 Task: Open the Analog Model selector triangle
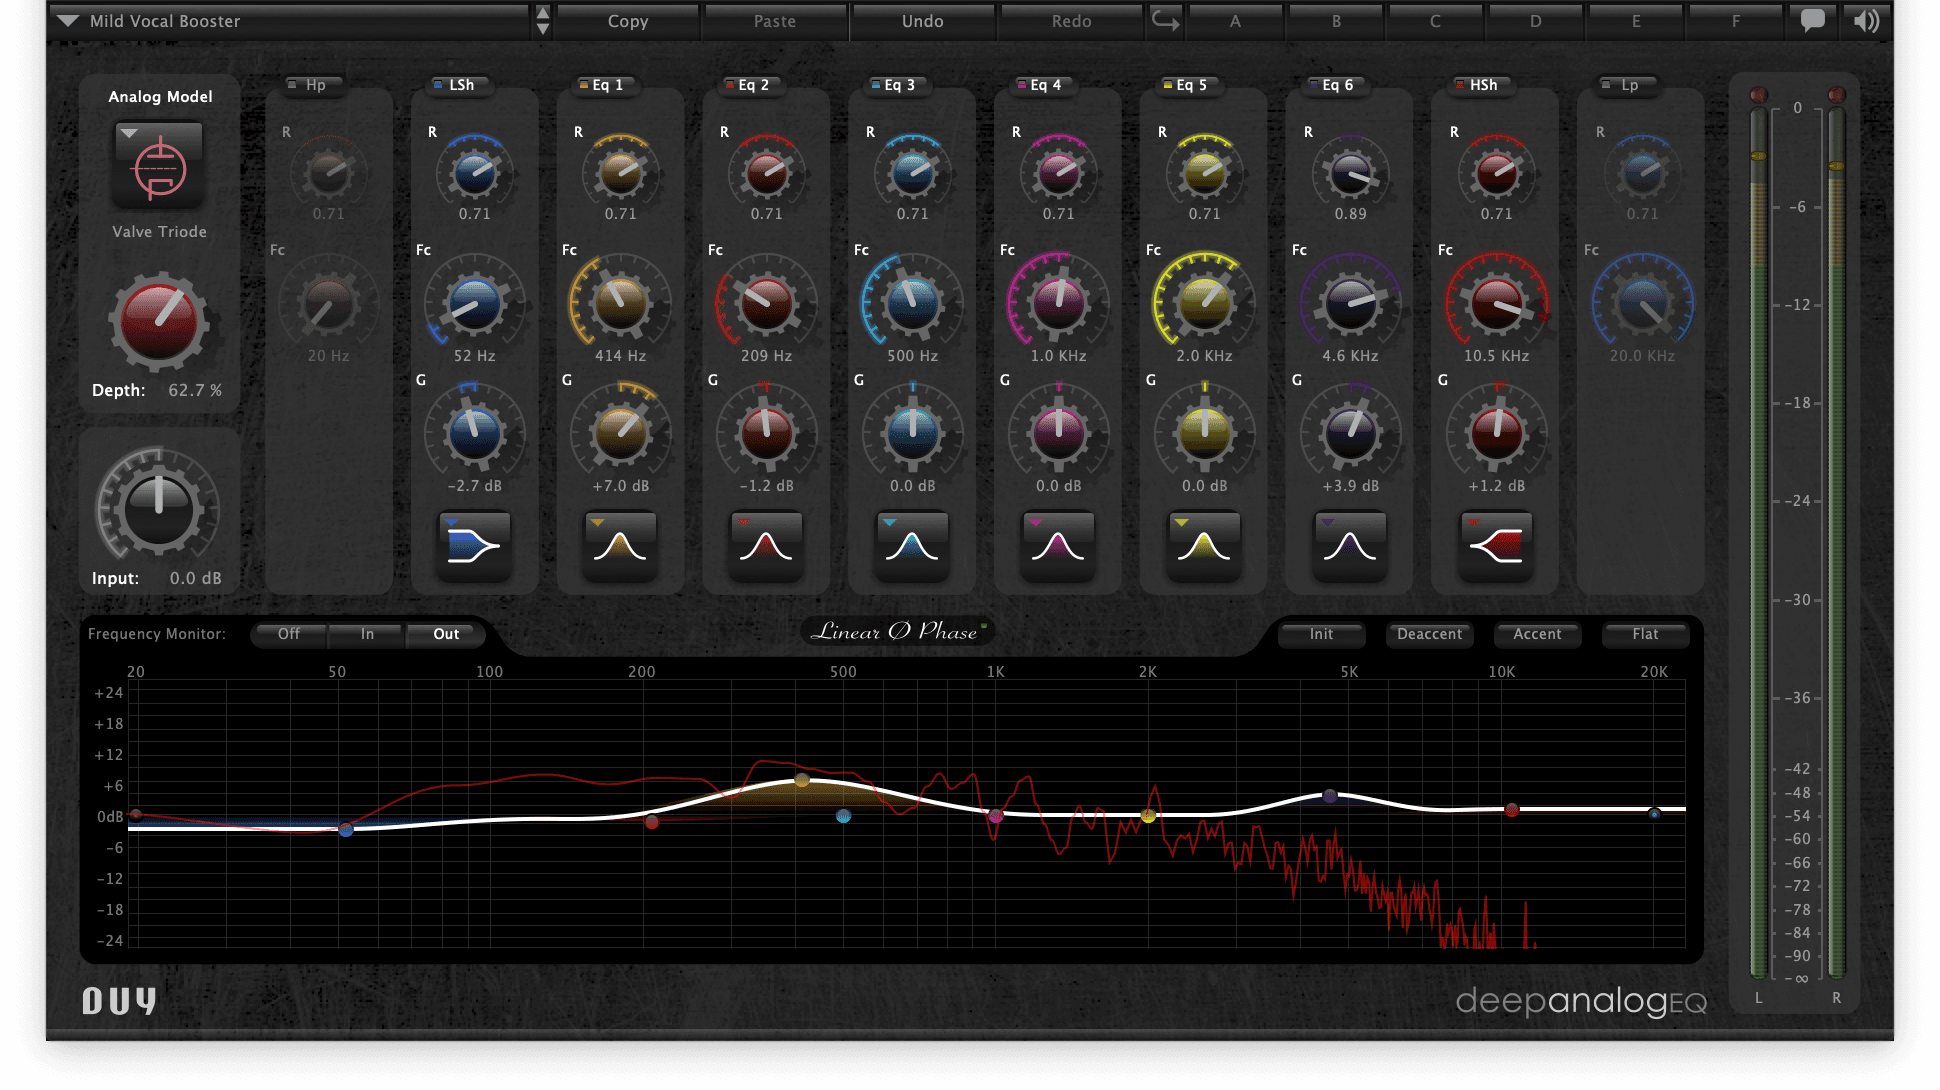(129, 131)
